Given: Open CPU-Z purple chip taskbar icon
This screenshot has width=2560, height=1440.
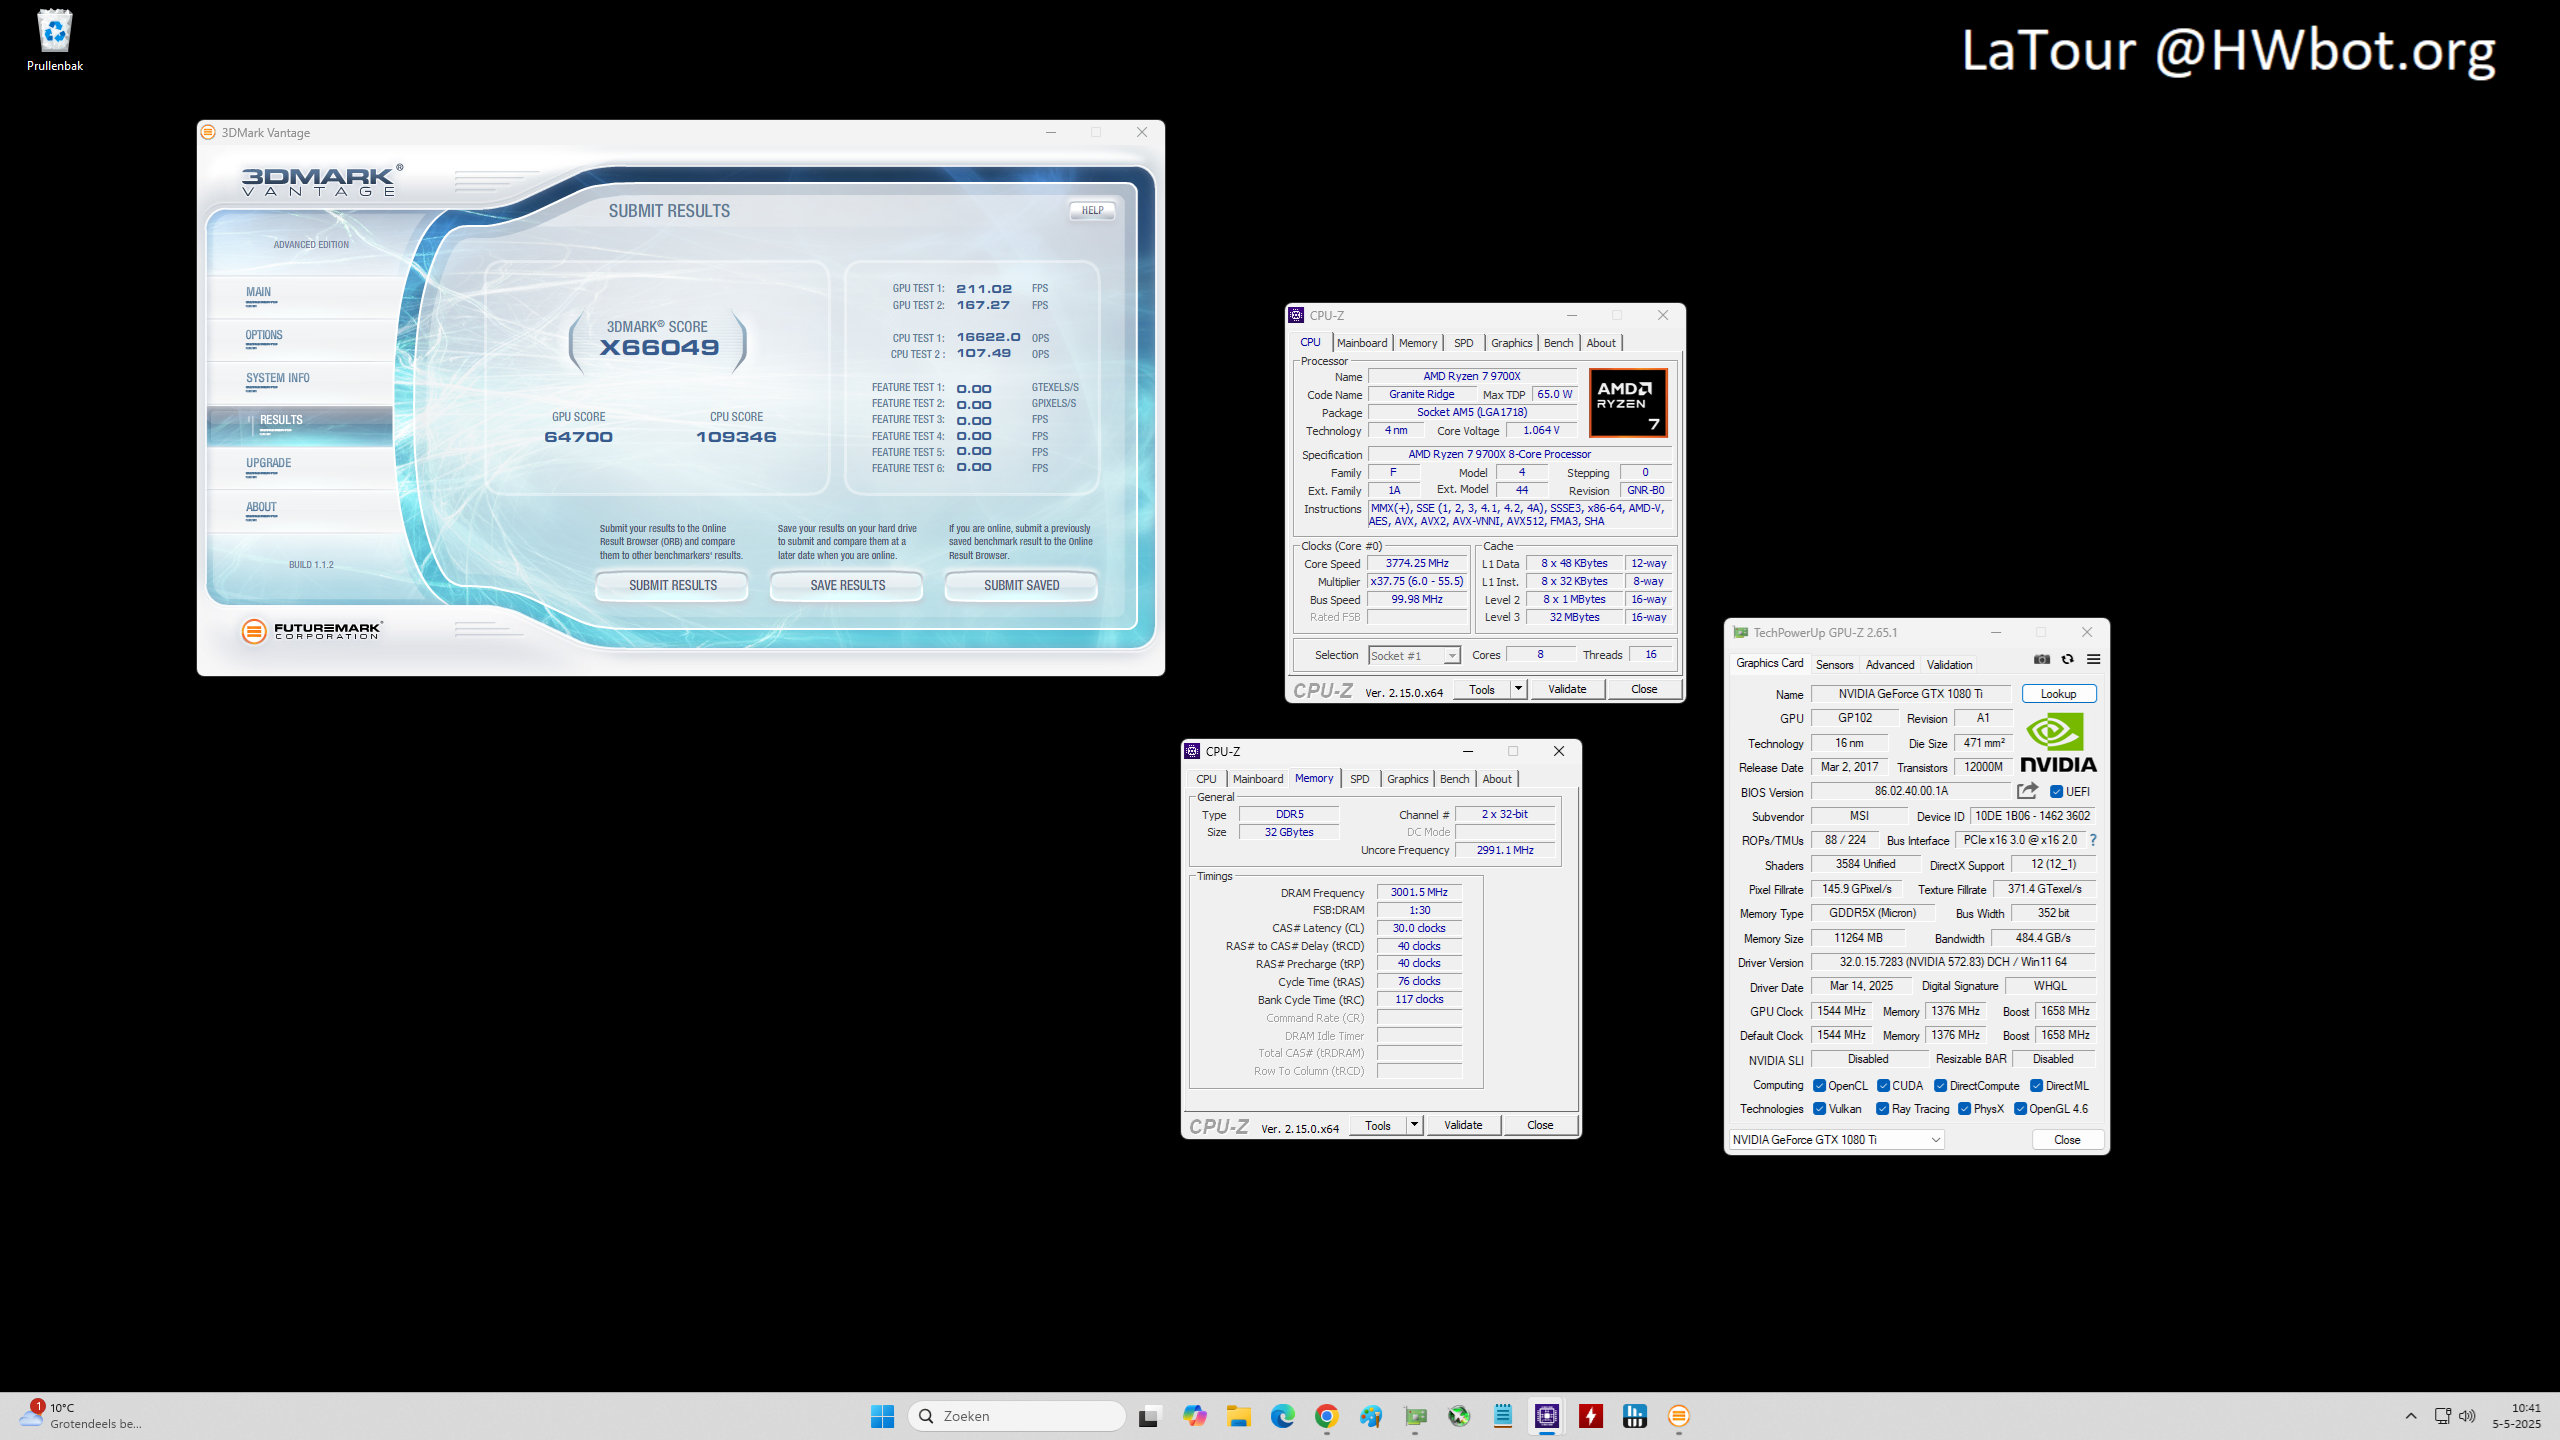Looking at the screenshot, I should click(1547, 1416).
